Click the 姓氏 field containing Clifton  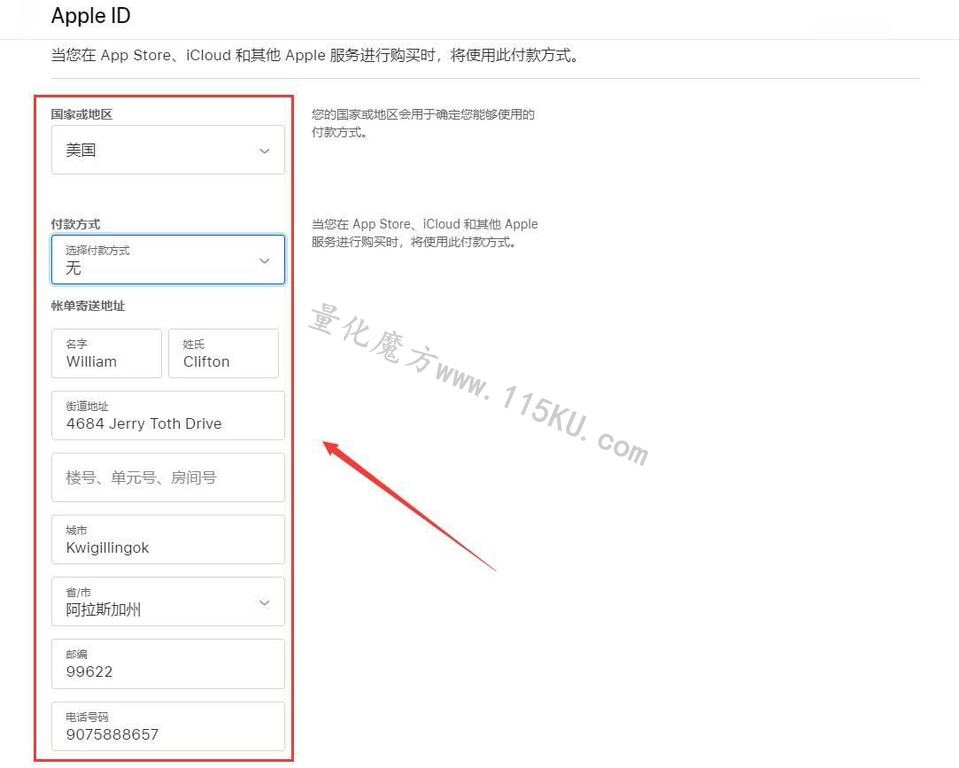tap(223, 353)
